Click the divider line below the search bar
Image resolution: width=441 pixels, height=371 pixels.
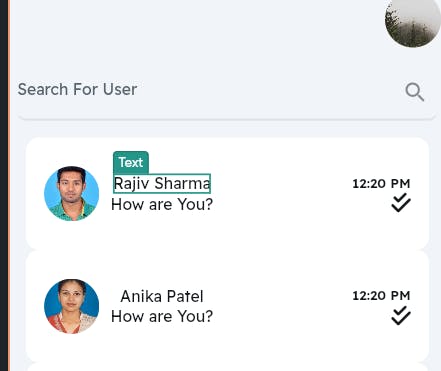tap(227, 118)
